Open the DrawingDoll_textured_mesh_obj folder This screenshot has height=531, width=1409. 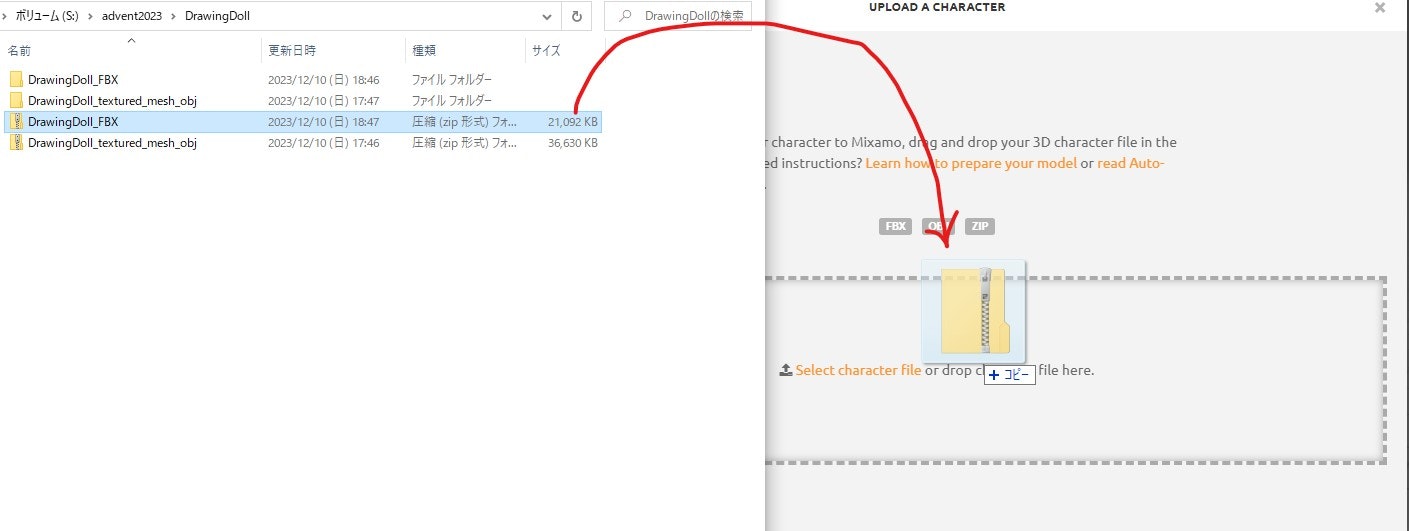[112, 101]
